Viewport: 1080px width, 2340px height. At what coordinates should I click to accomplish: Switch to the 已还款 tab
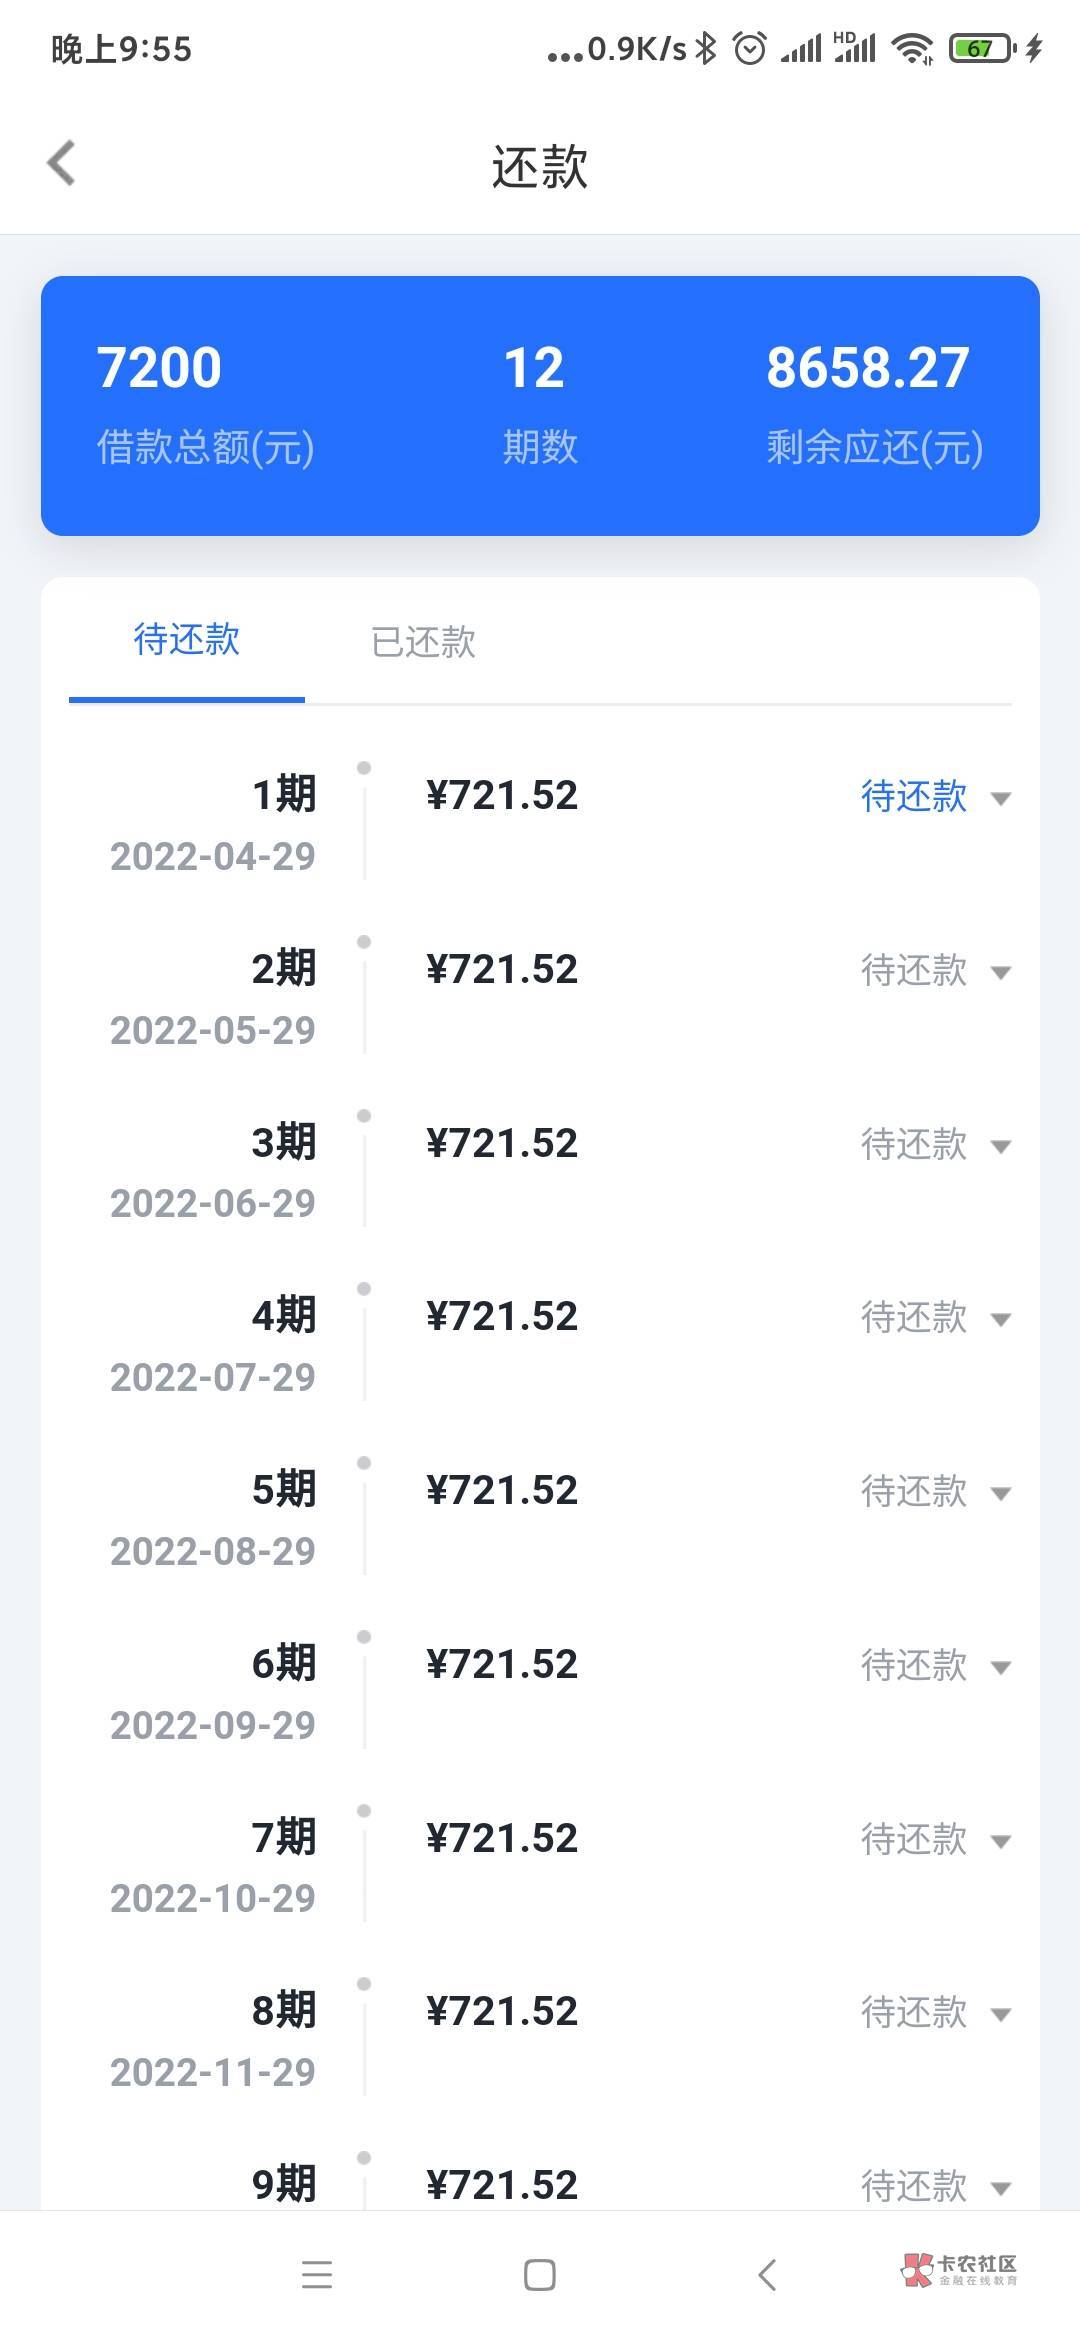click(423, 642)
